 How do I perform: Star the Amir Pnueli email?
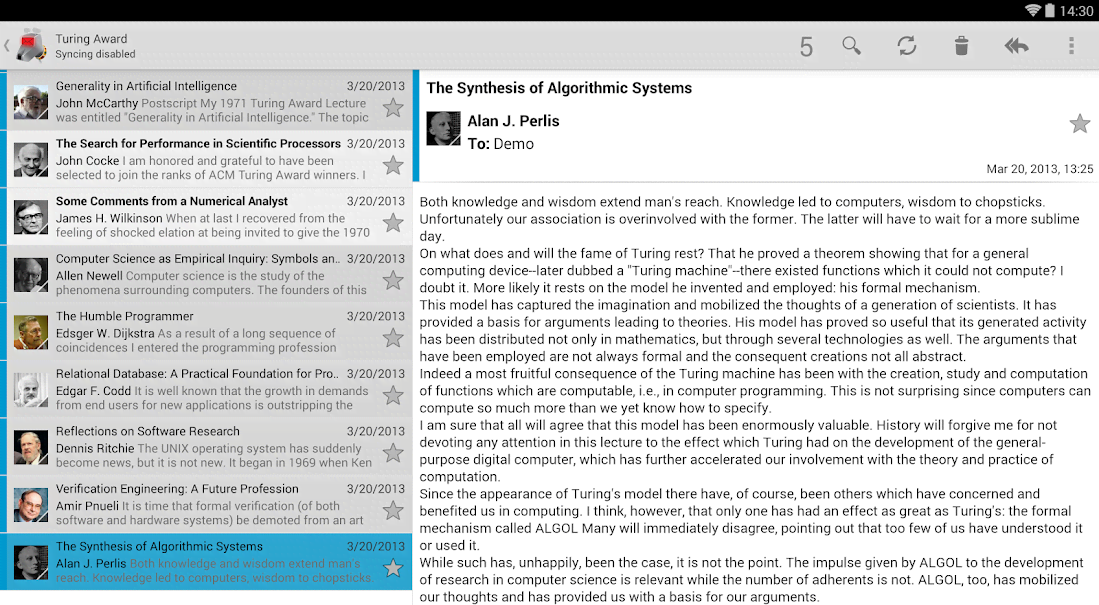[x=393, y=510]
